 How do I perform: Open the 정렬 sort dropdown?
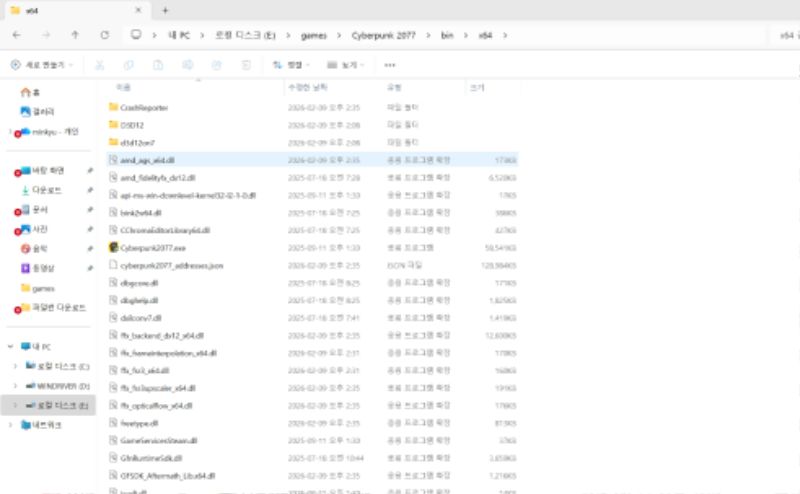(291, 65)
